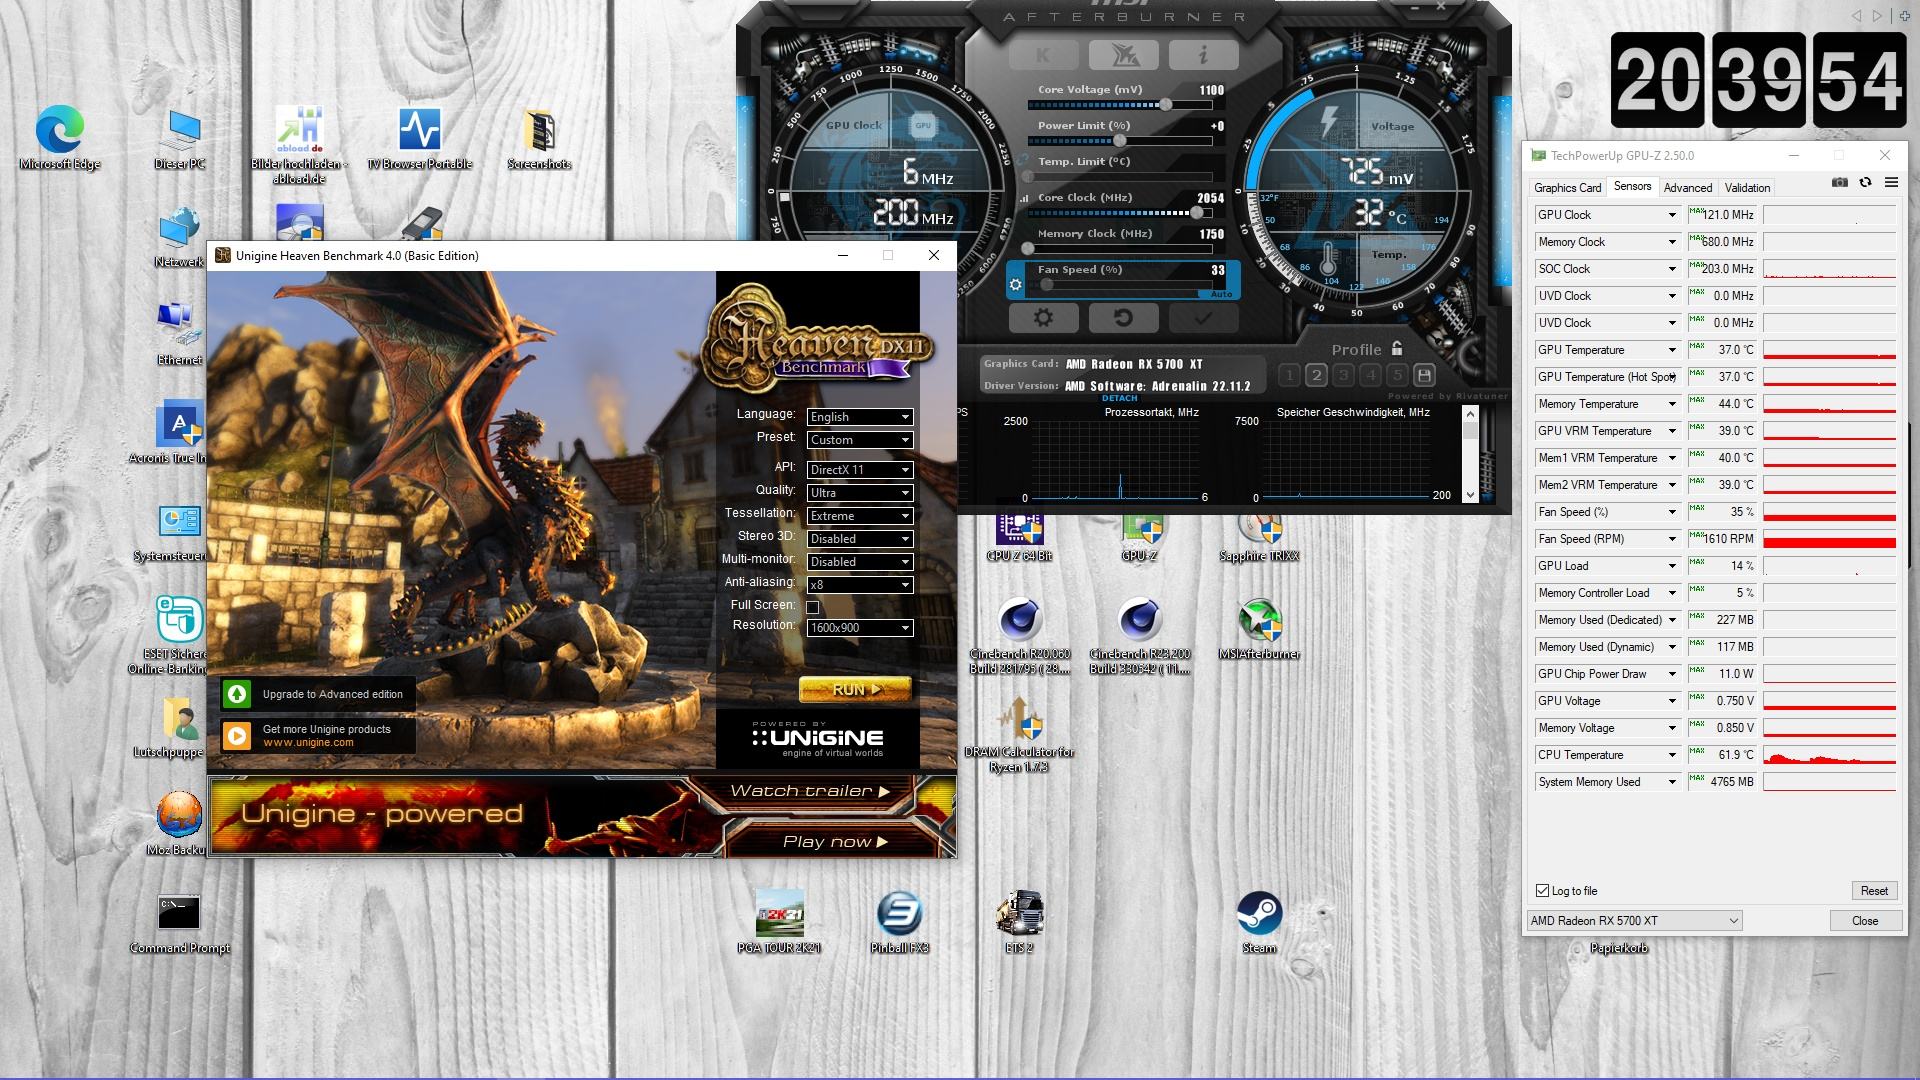Image resolution: width=1920 pixels, height=1080 pixels.
Task: Click the Afterburner info 'i' button
Action: [x=1203, y=55]
